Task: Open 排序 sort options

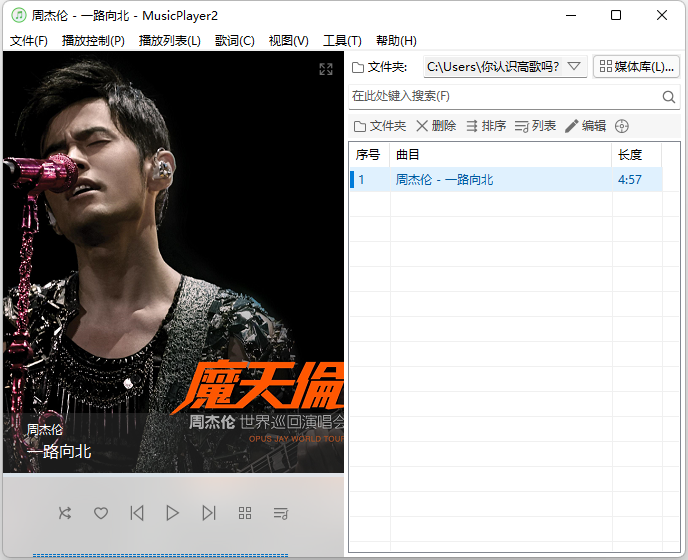Action: (486, 126)
